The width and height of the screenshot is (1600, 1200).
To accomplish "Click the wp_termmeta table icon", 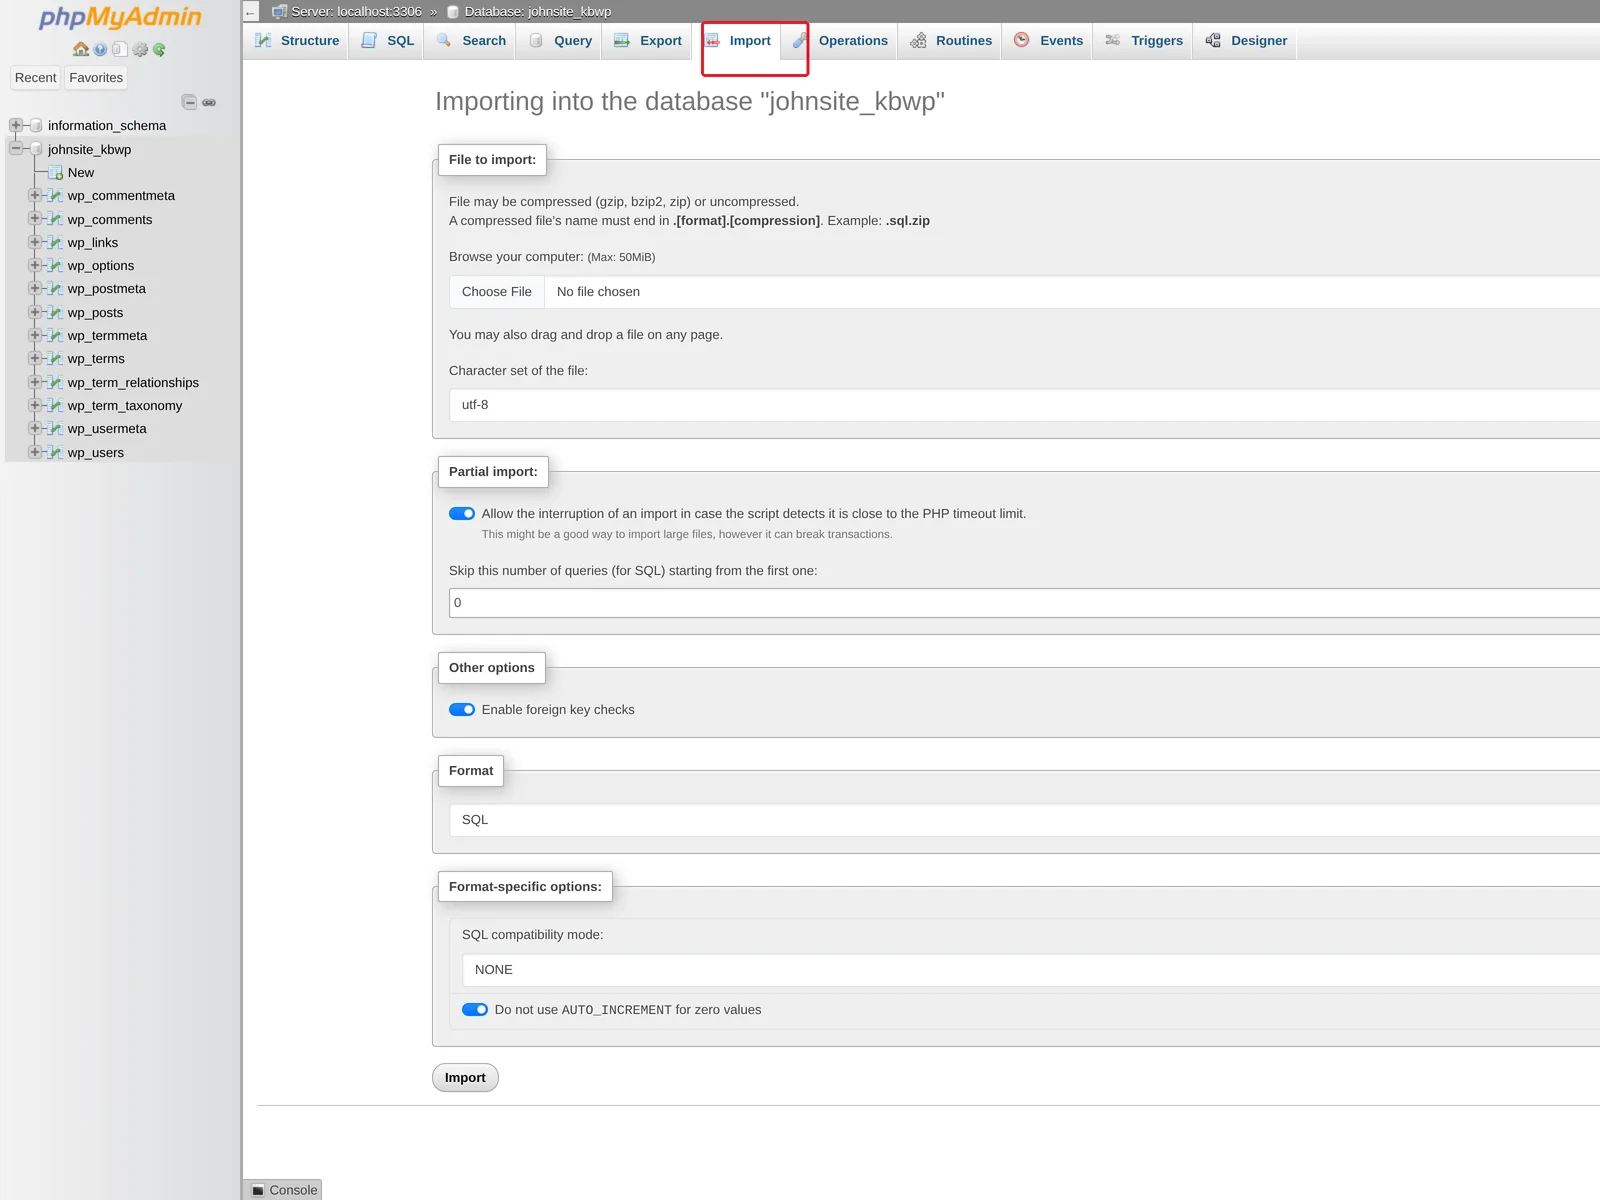I will [56, 336].
